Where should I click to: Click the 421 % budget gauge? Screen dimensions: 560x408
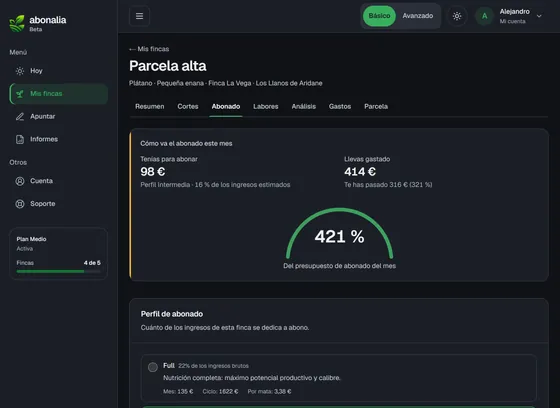340,234
